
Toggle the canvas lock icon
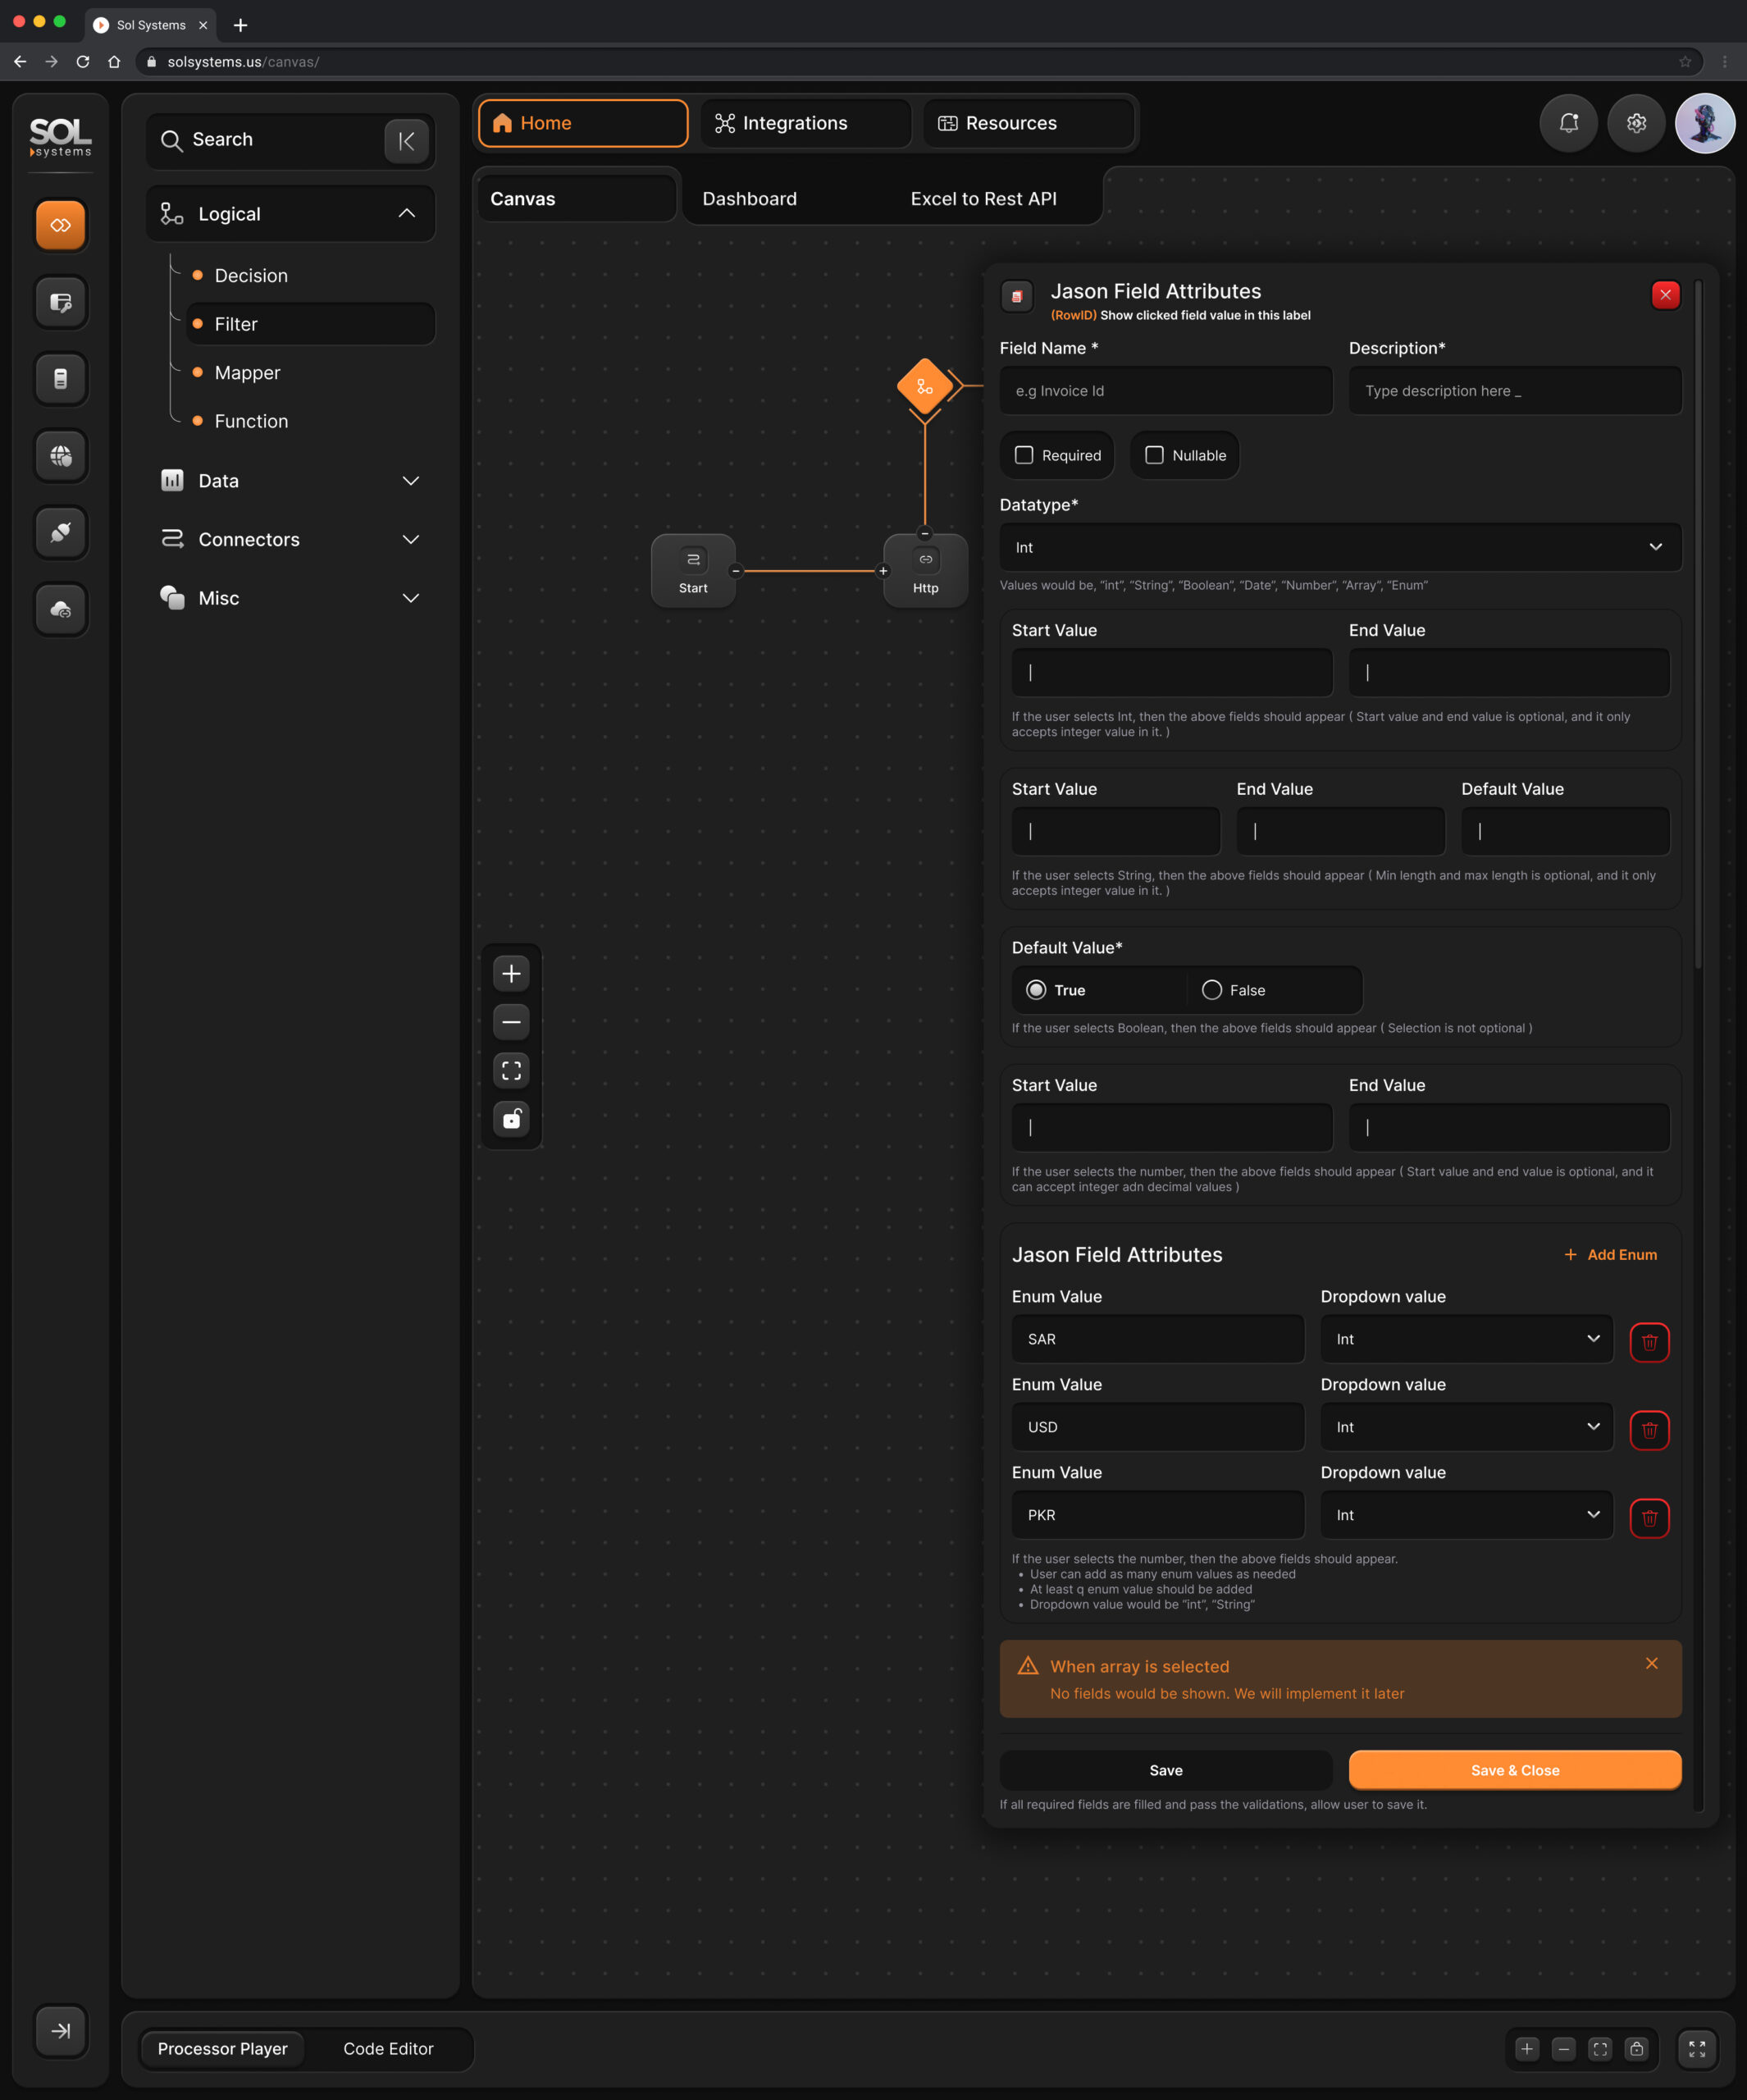coord(511,1118)
